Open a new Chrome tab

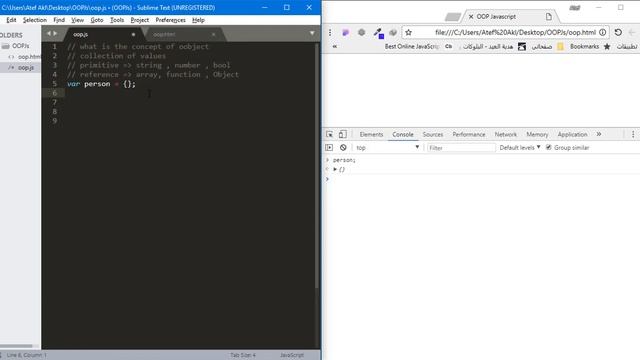click(x=452, y=17)
